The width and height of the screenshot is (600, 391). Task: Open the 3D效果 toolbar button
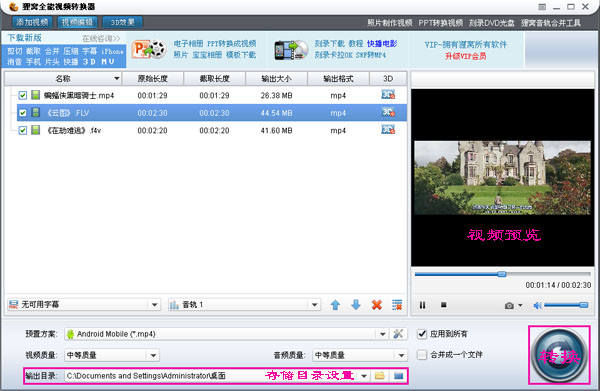point(122,22)
